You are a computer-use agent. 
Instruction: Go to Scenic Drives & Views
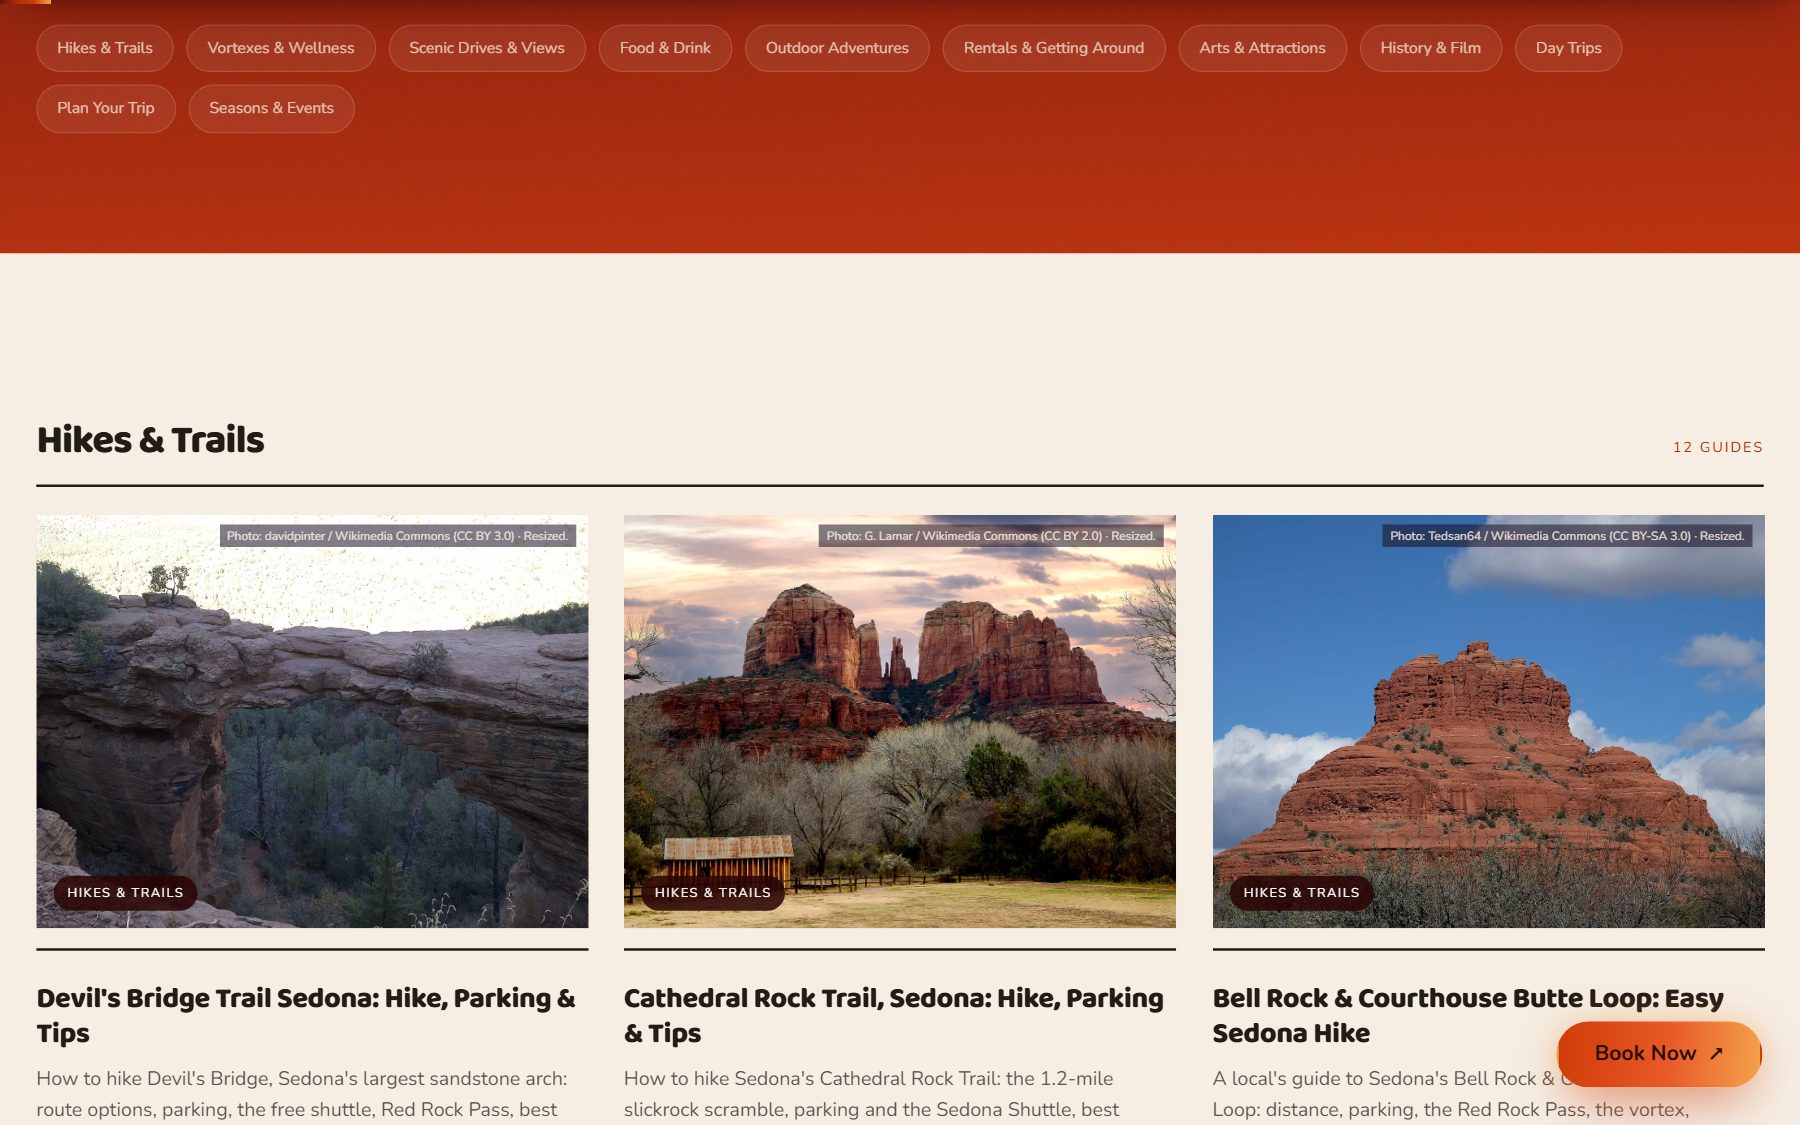[487, 48]
